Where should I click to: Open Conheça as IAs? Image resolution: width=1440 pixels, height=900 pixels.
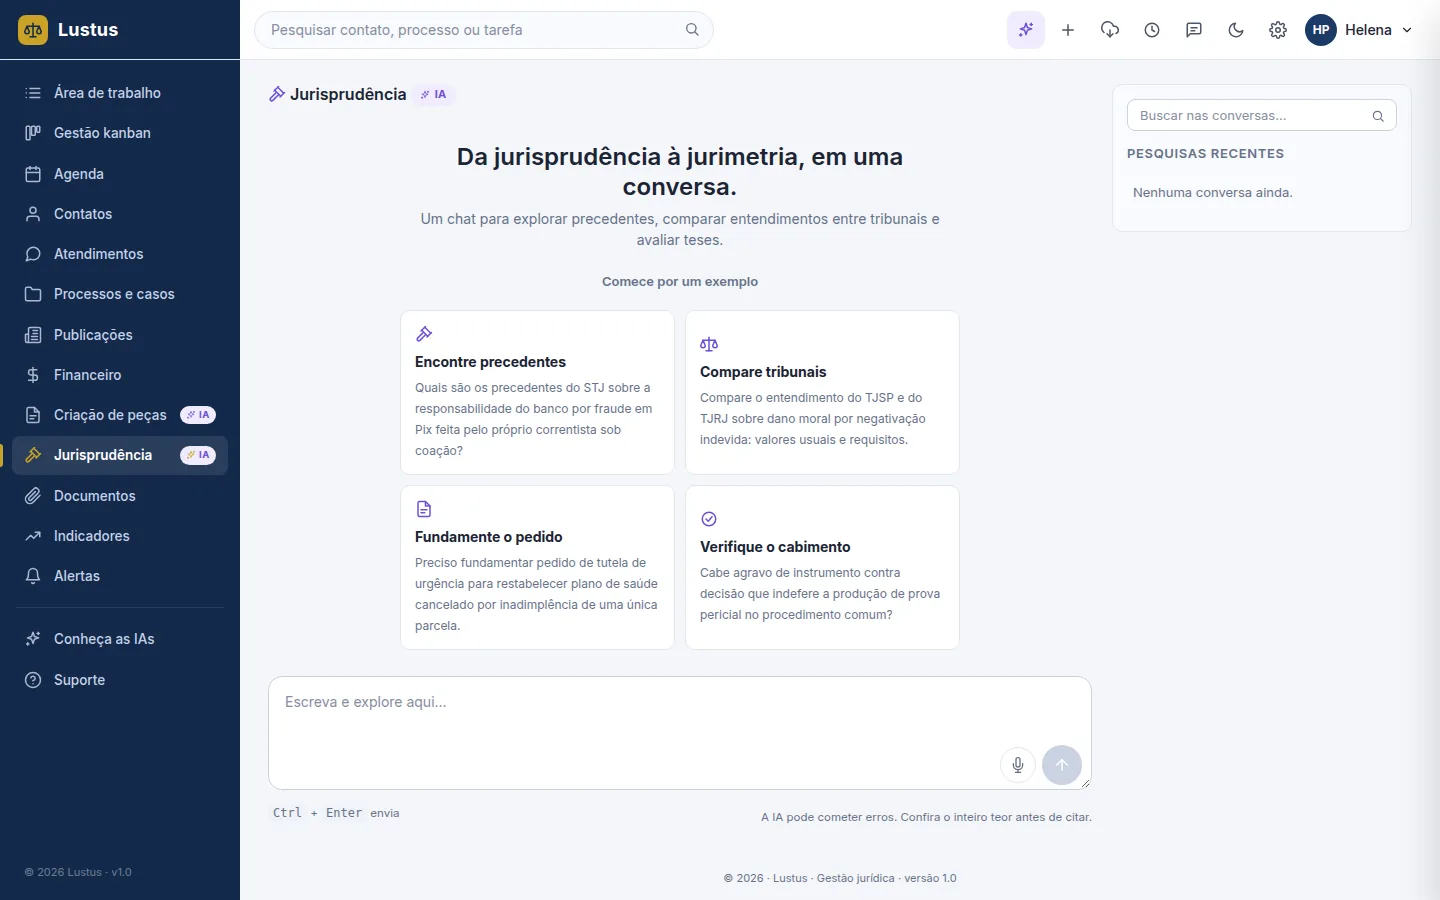point(120,639)
